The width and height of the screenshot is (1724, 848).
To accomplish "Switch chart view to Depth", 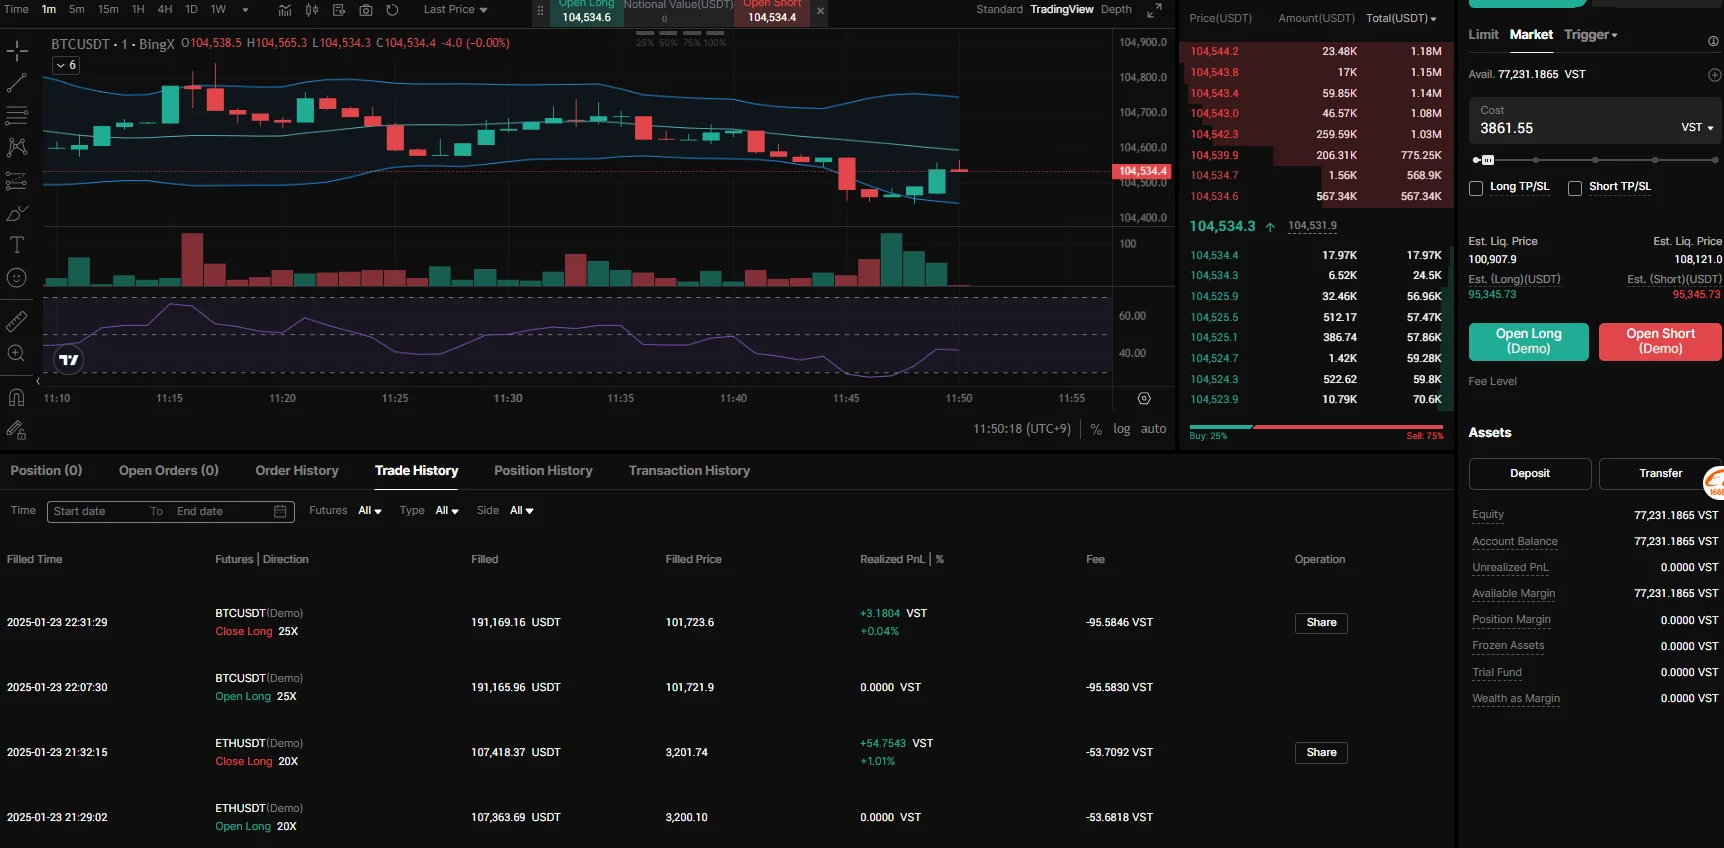I will click(1116, 10).
